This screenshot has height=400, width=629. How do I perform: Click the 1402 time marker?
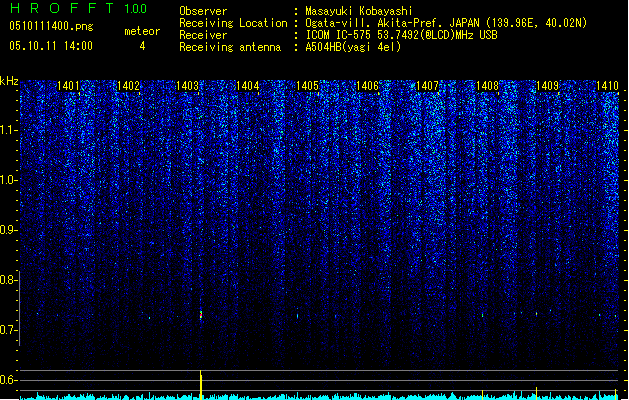coord(128,86)
